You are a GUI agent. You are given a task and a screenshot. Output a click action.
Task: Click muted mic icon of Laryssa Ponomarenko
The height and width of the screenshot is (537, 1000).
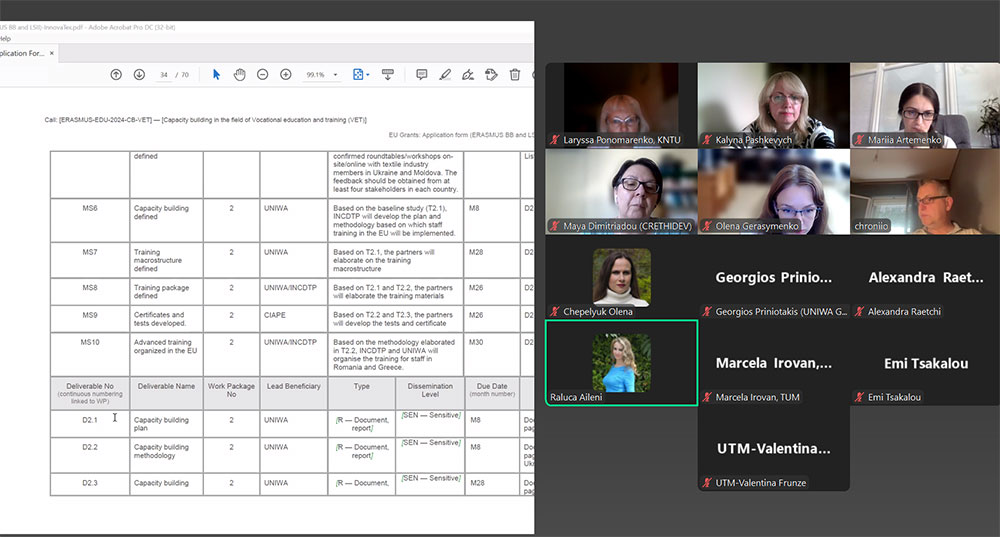click(555, 140)
